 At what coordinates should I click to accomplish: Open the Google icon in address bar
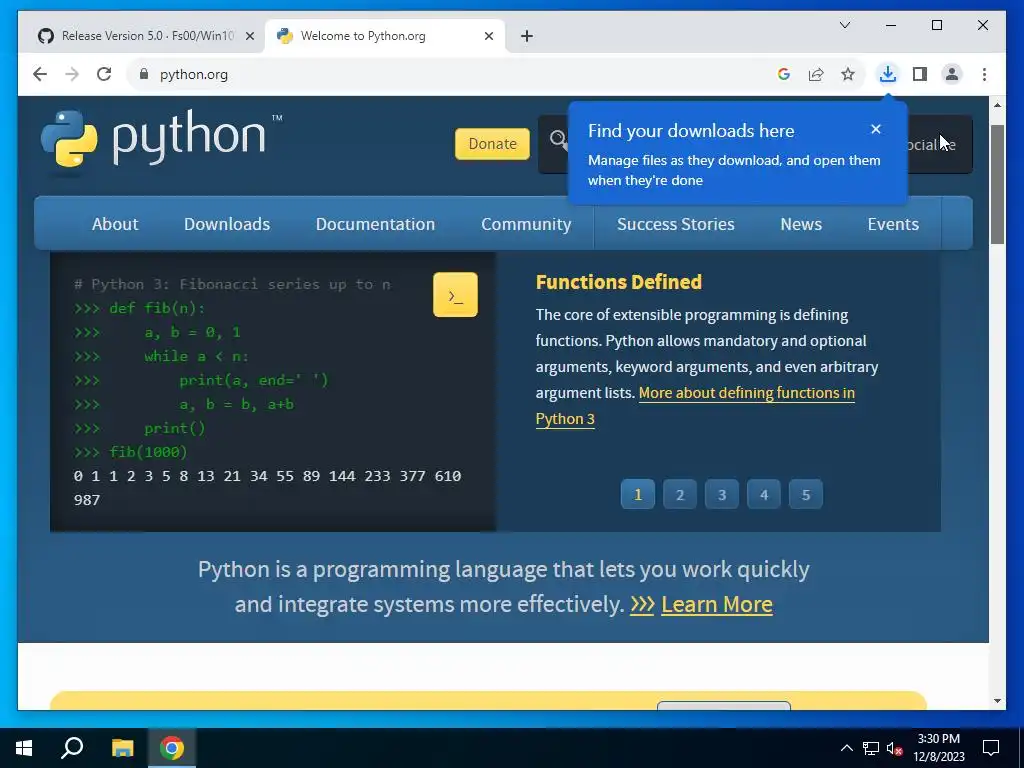[784, 74]
